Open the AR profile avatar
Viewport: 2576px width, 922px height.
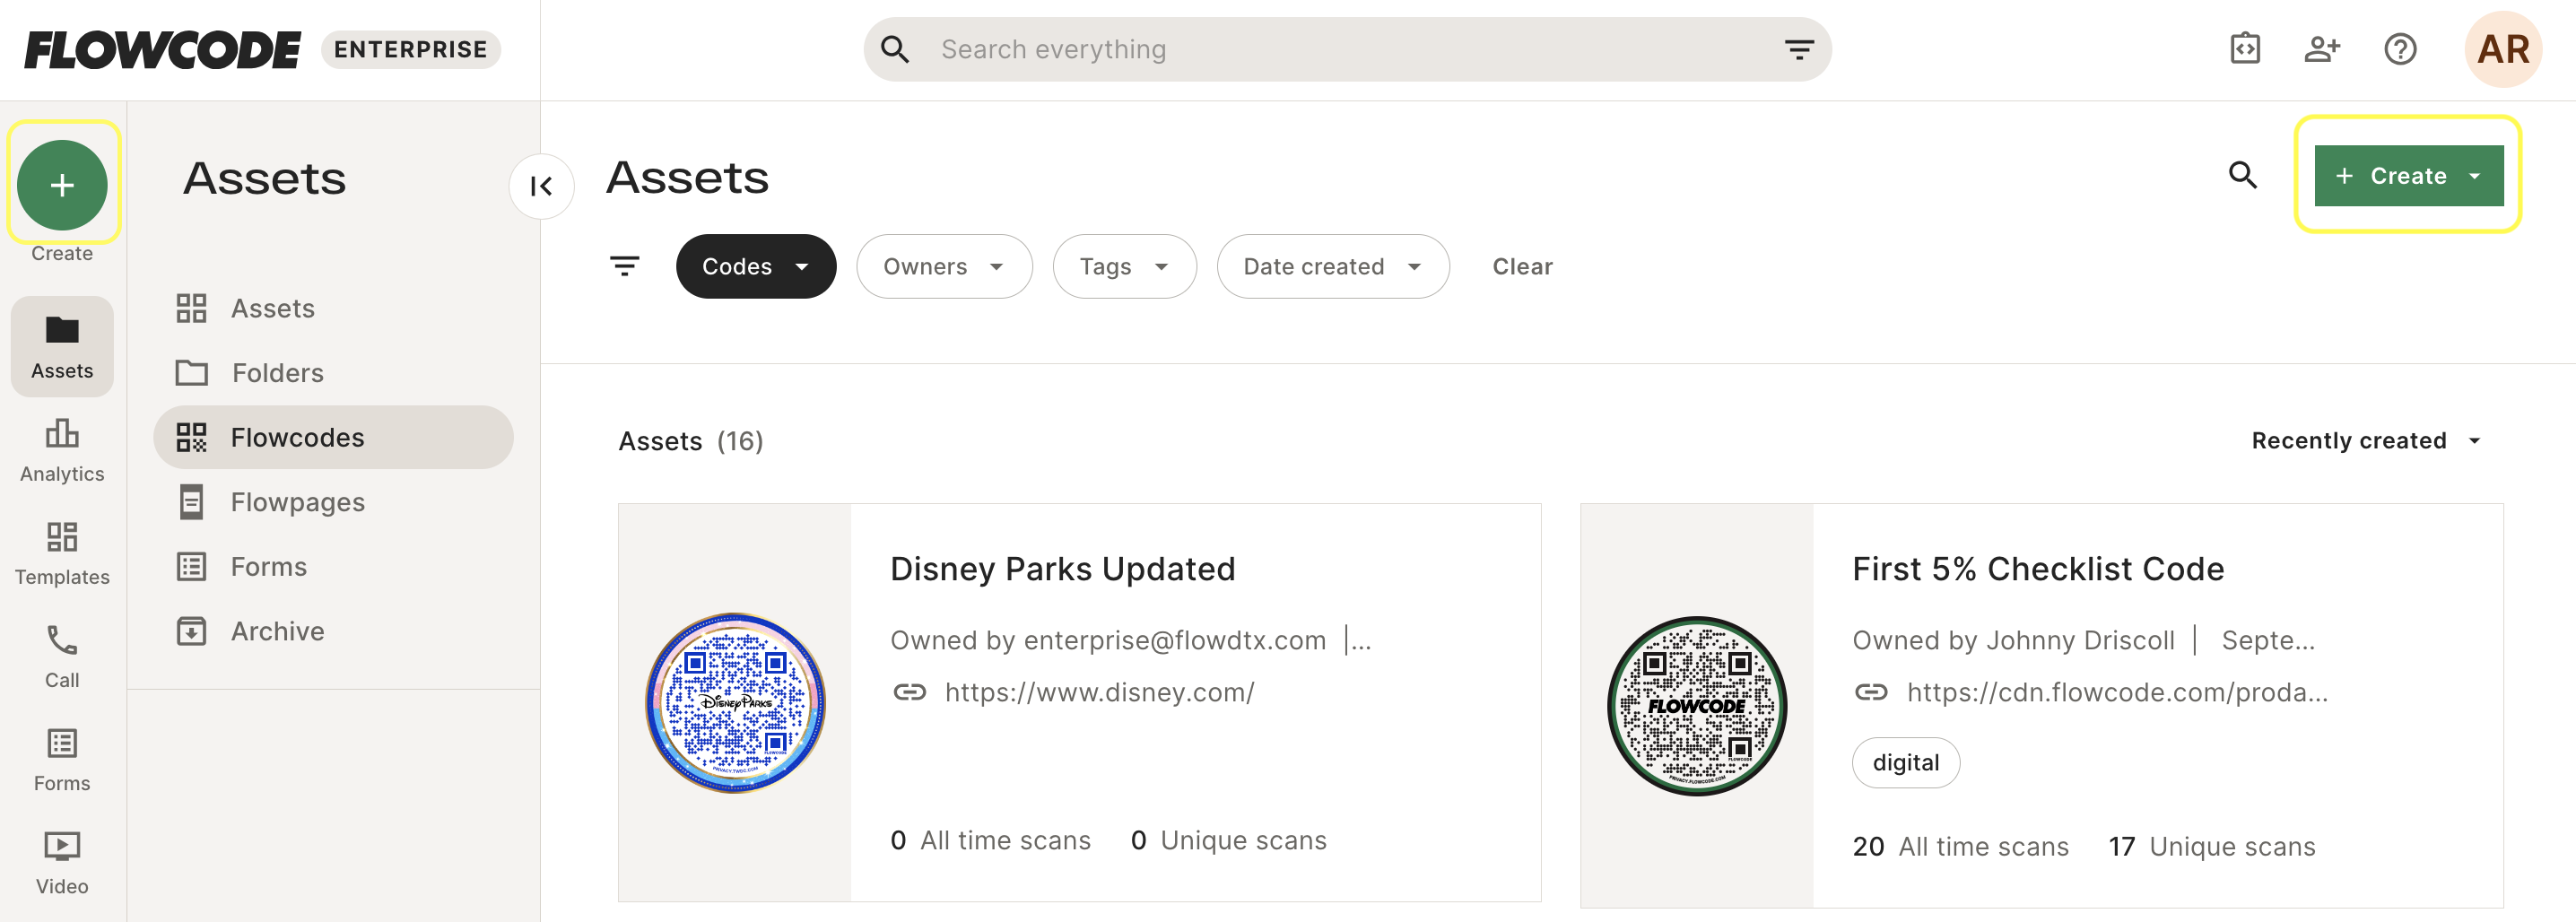click(2503, 49)
